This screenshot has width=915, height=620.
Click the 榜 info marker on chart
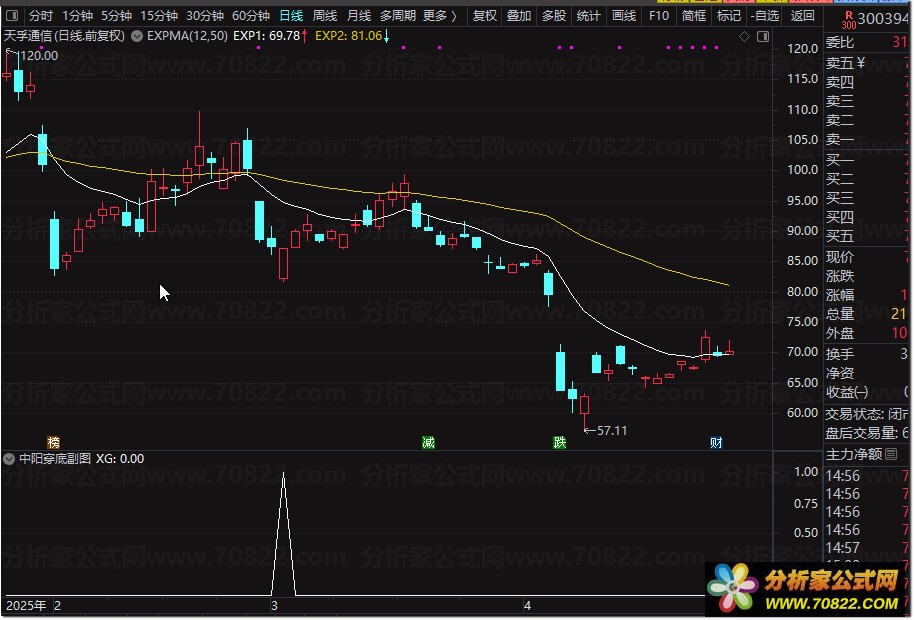click(x=54, y=442)
